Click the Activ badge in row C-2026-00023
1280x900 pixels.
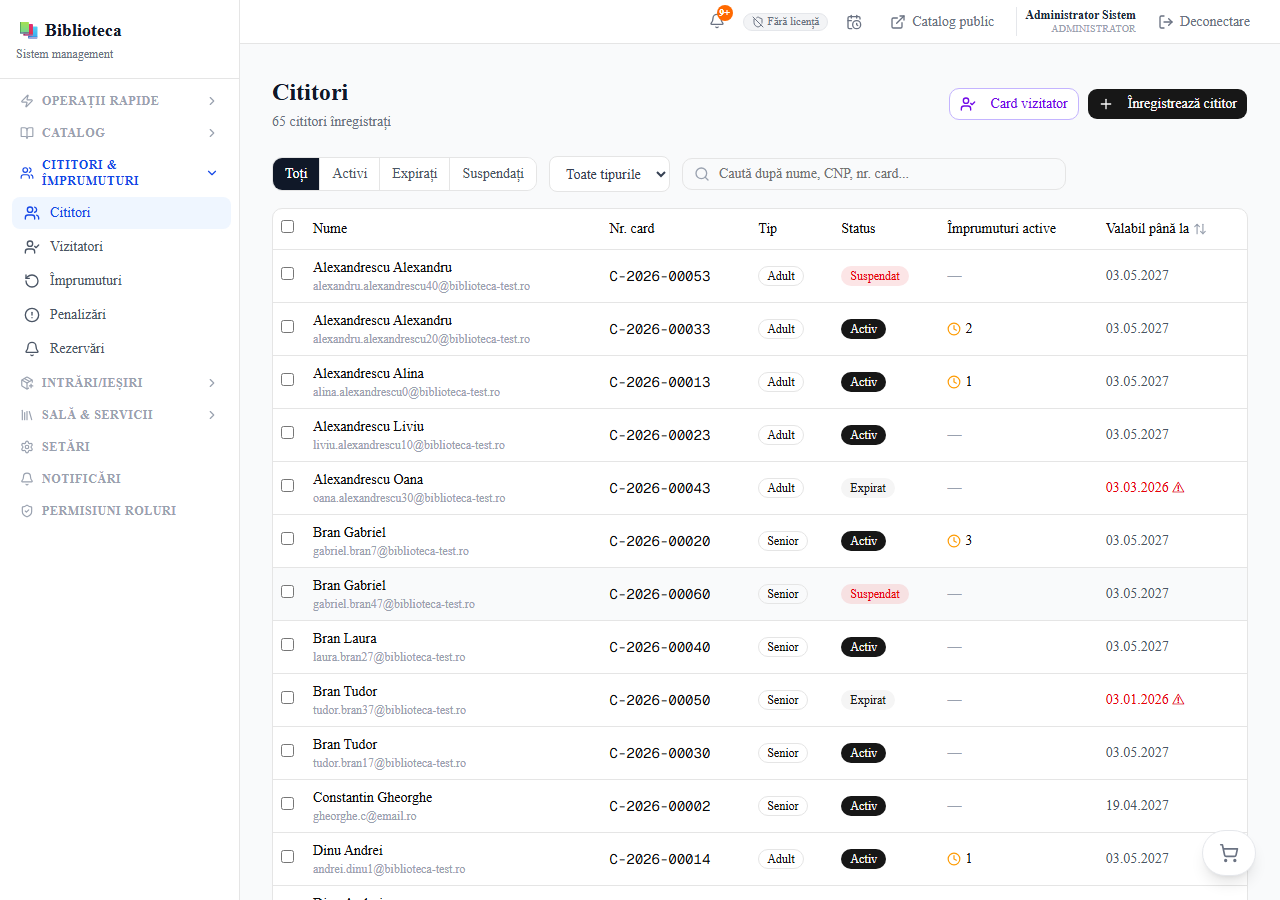pos(863,435)
